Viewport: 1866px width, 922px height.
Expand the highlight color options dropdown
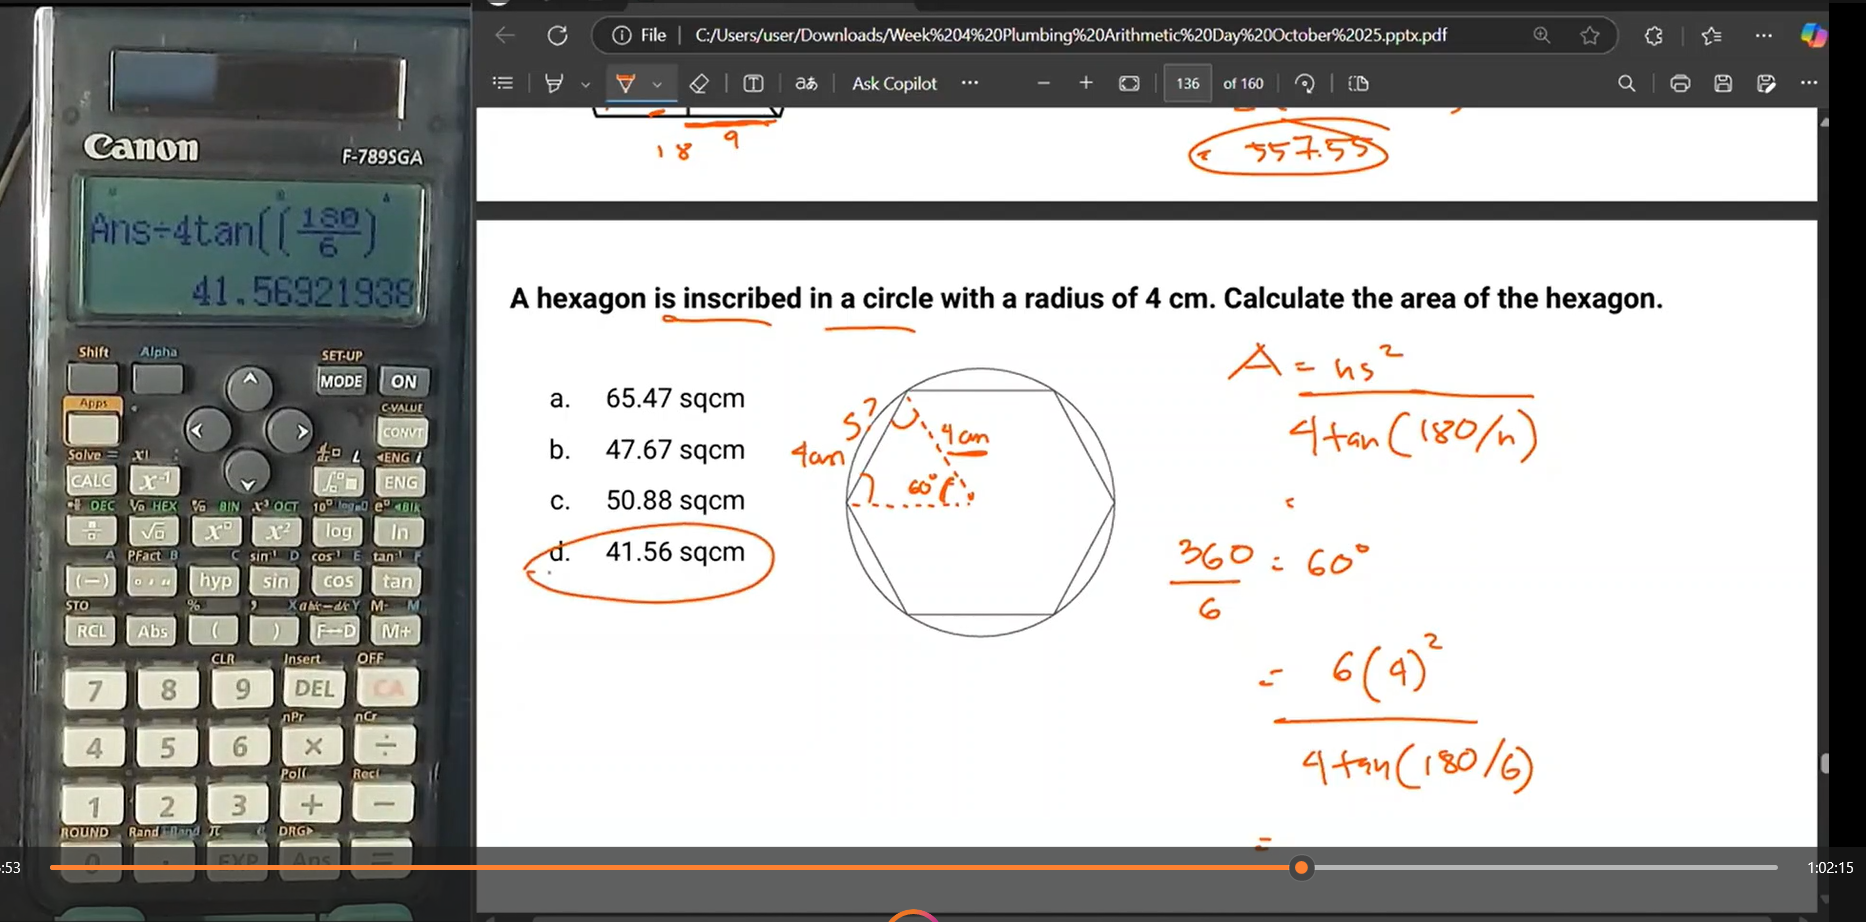coord(657,85)
